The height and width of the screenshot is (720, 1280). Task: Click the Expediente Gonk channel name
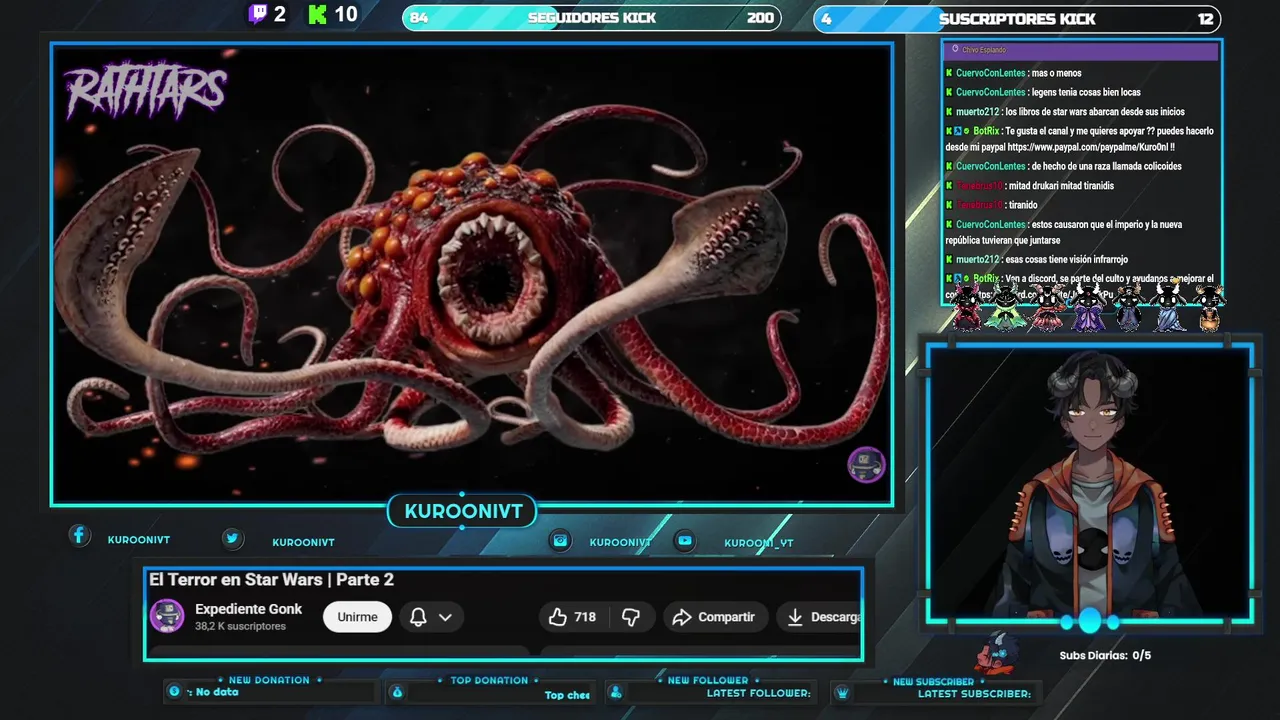248,609
